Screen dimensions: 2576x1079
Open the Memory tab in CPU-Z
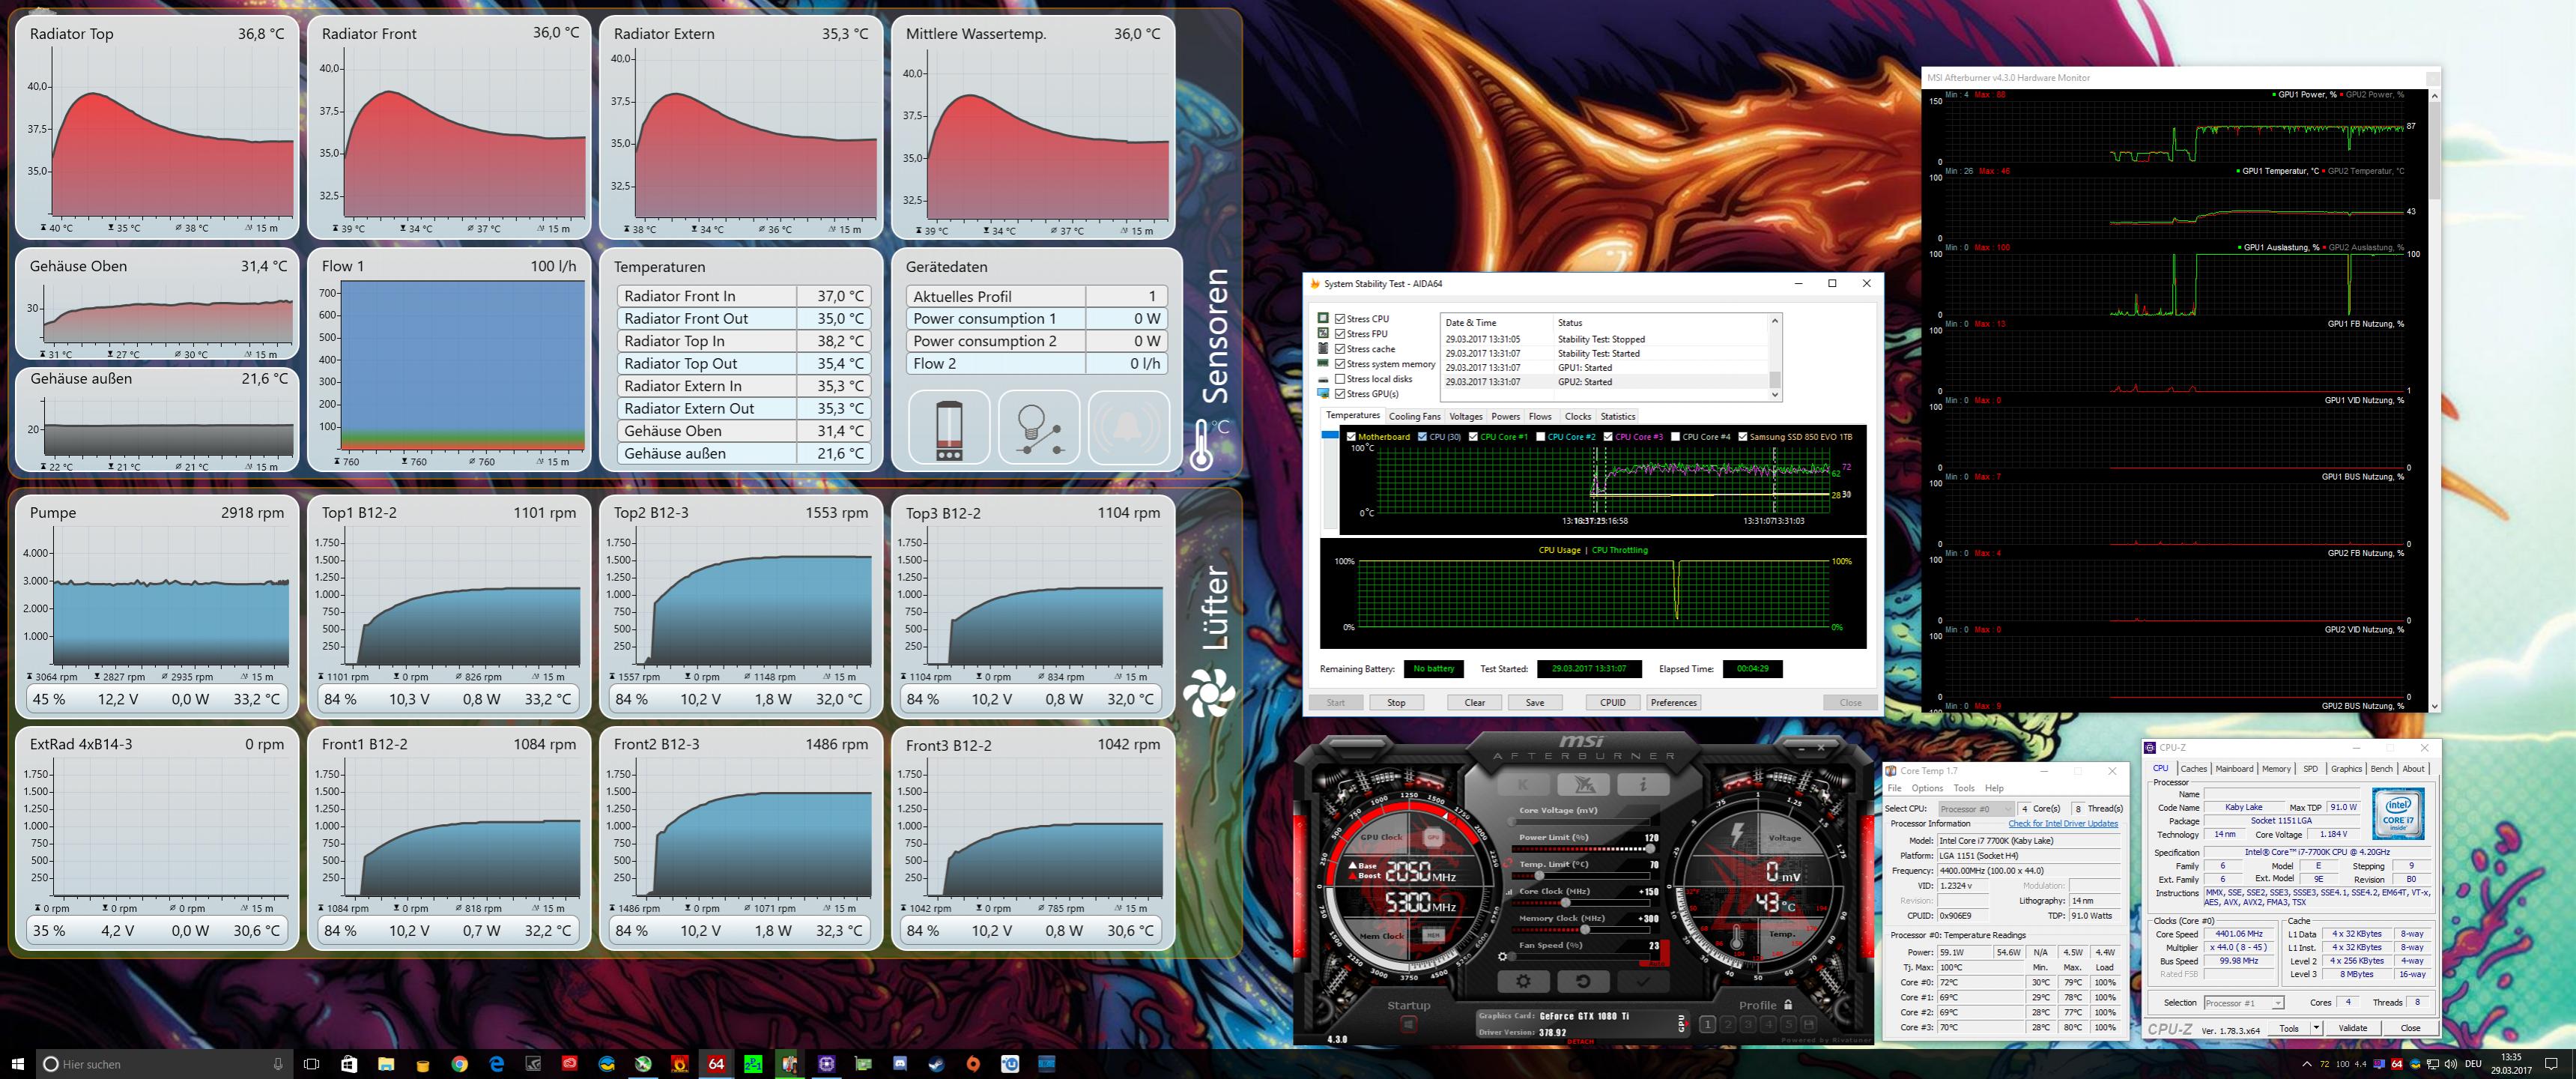pyautogui.click(x=2276, y=769)
